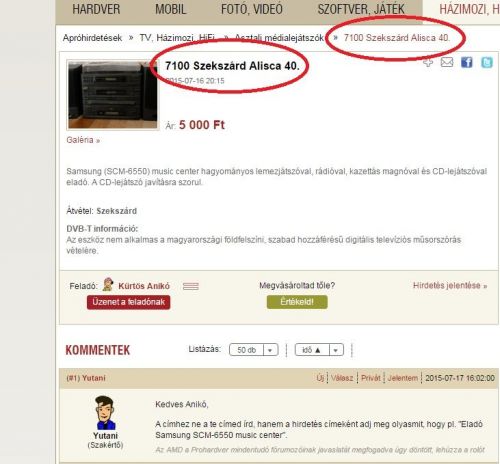Open the idő sort order dropdown
The height and width of the screenshot is (464, 500).
(319, 350)
